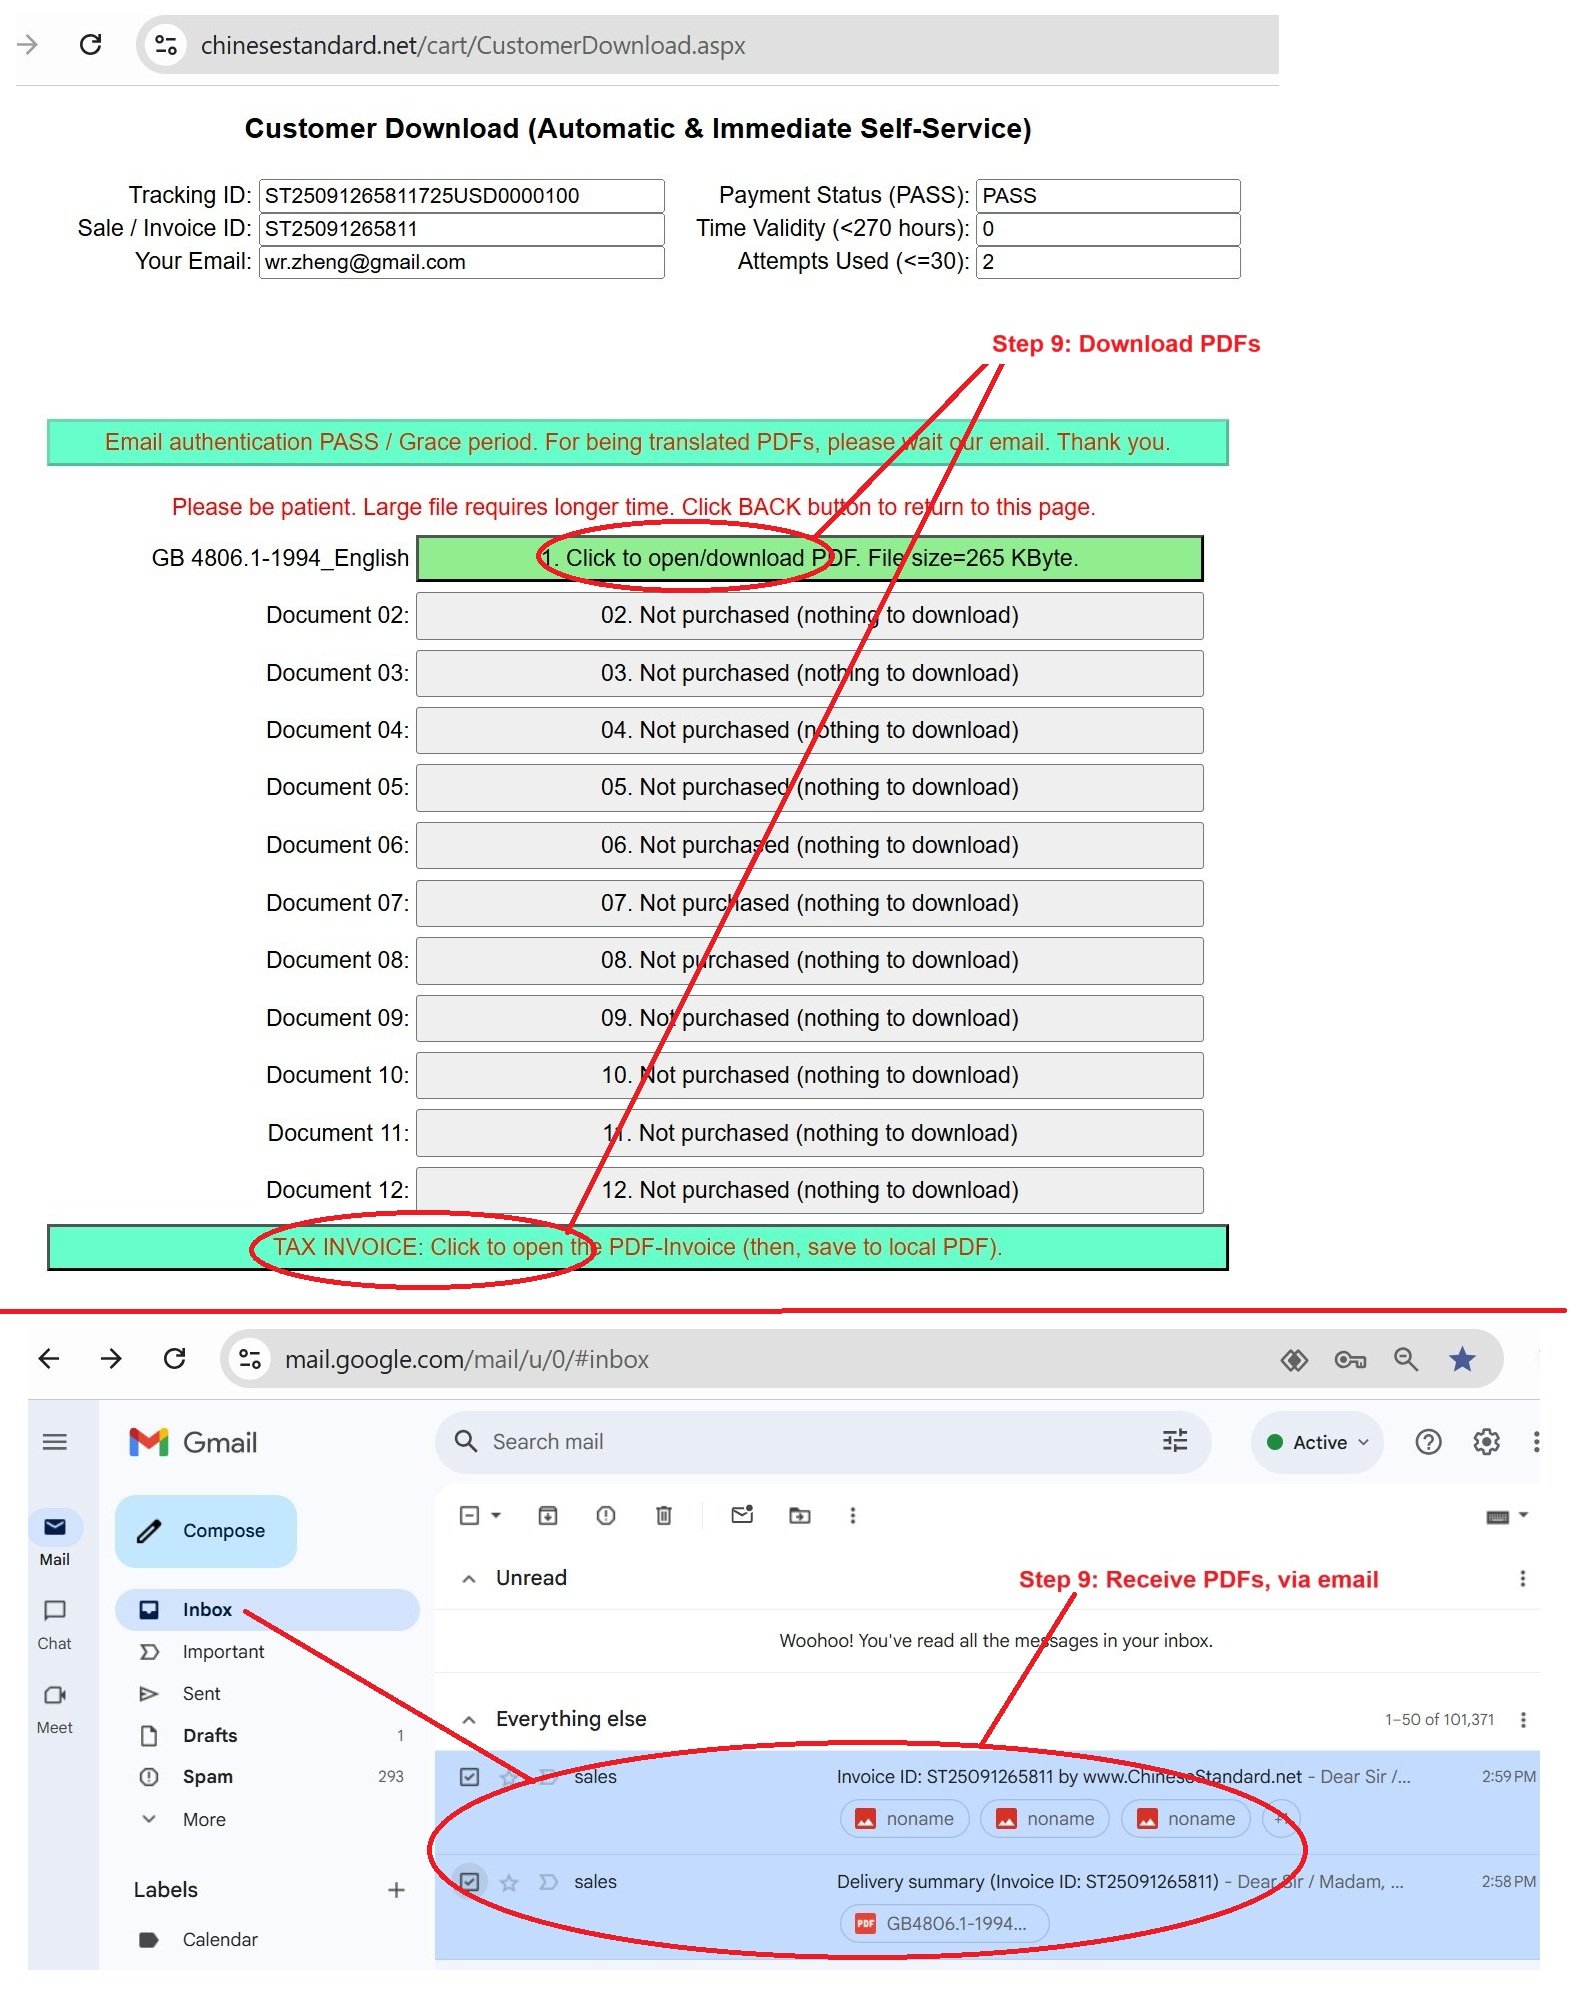Viewport: 1572px width, 1992px height.
Task: Click the Gmail archive icon in toolbar
Action: pyautogui.click(x=547, y=1515)
